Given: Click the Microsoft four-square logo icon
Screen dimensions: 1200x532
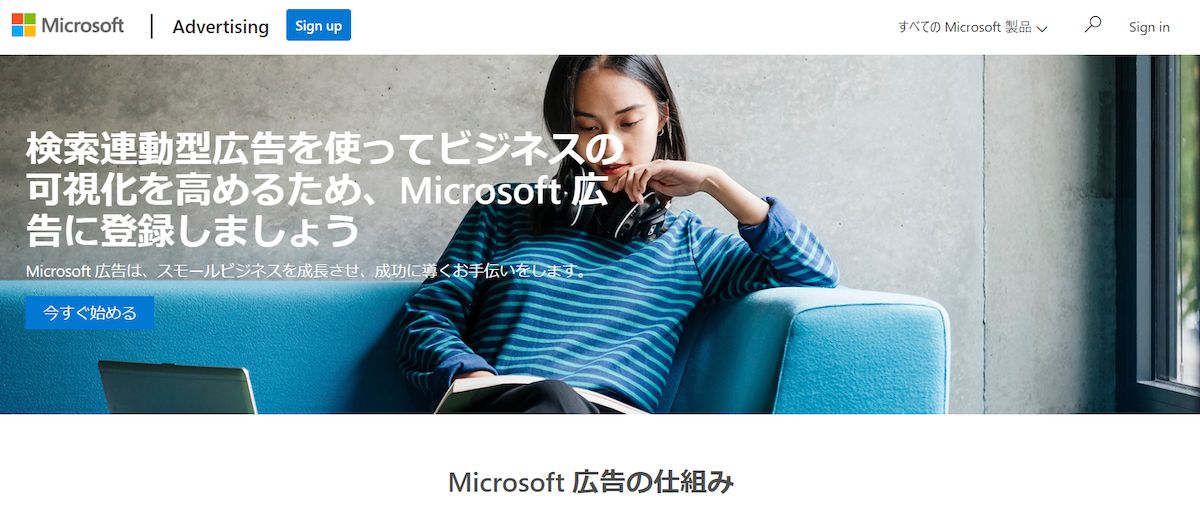Looking at the screenshot, I should pyautogui.click(x=23, y=25).
